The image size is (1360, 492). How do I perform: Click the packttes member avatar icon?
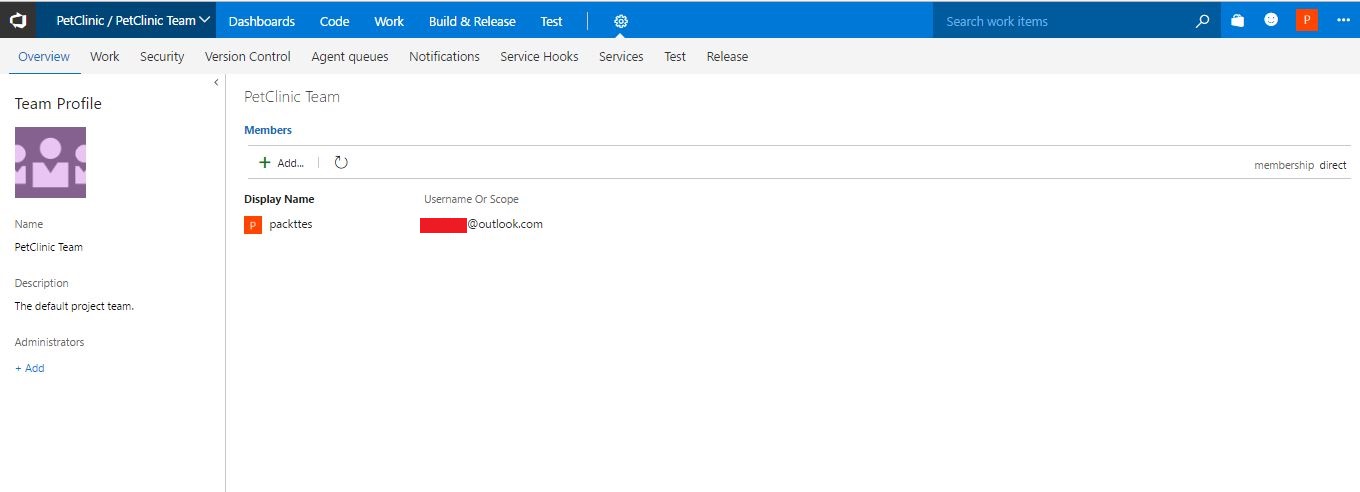point(253,225)
